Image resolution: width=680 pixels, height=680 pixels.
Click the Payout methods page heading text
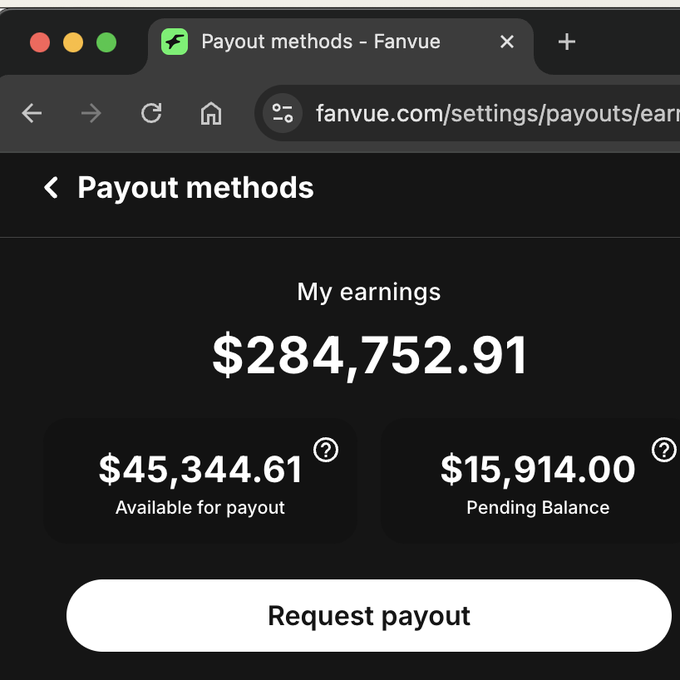point(195,188)
